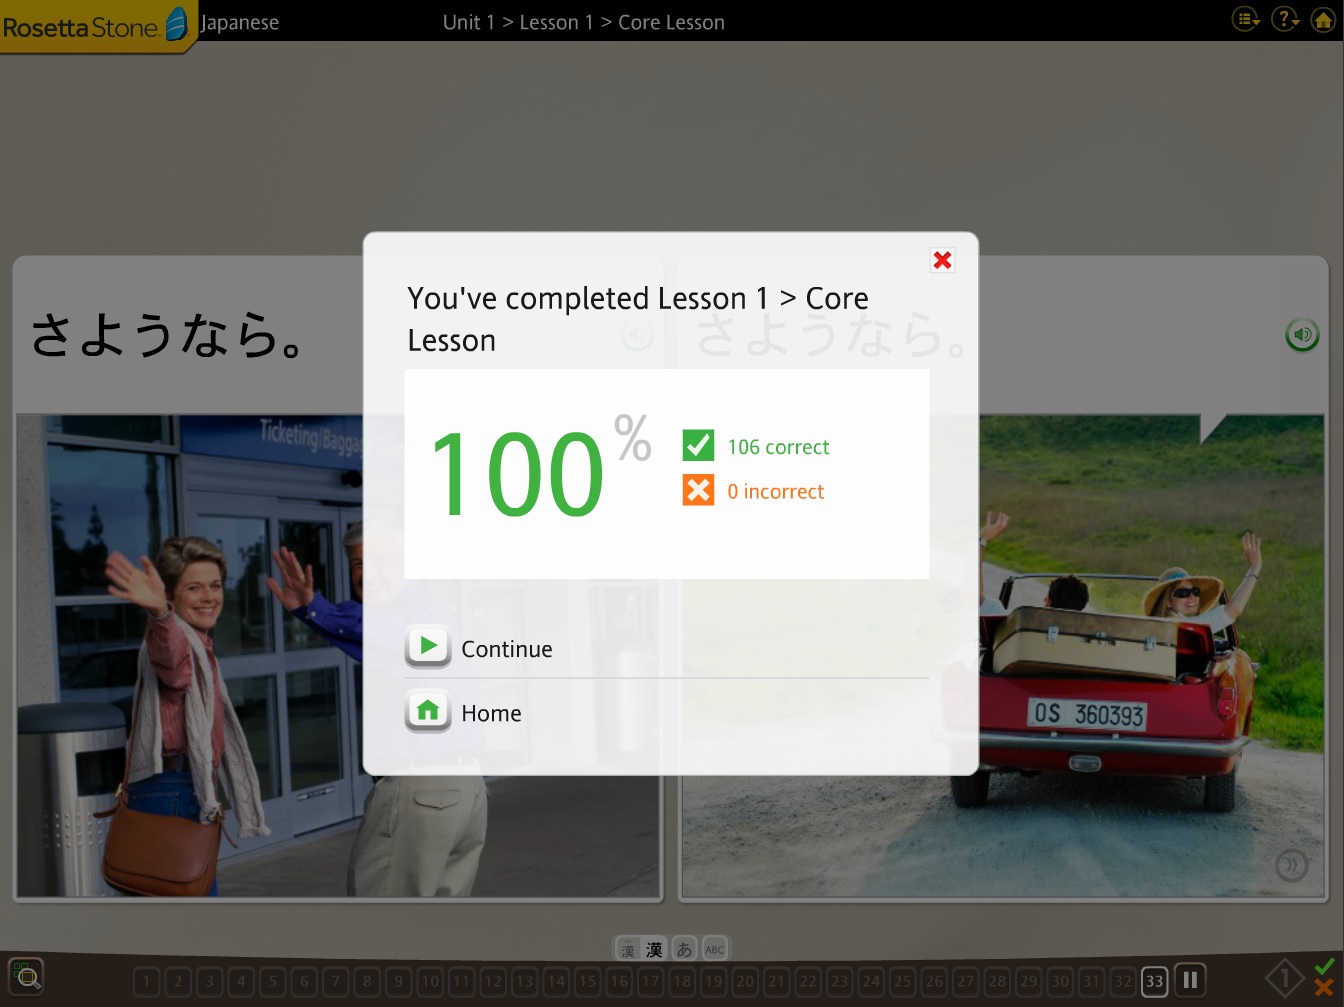
Task: Click the orange X in the bottom corner
Action: pos(1324,988)
